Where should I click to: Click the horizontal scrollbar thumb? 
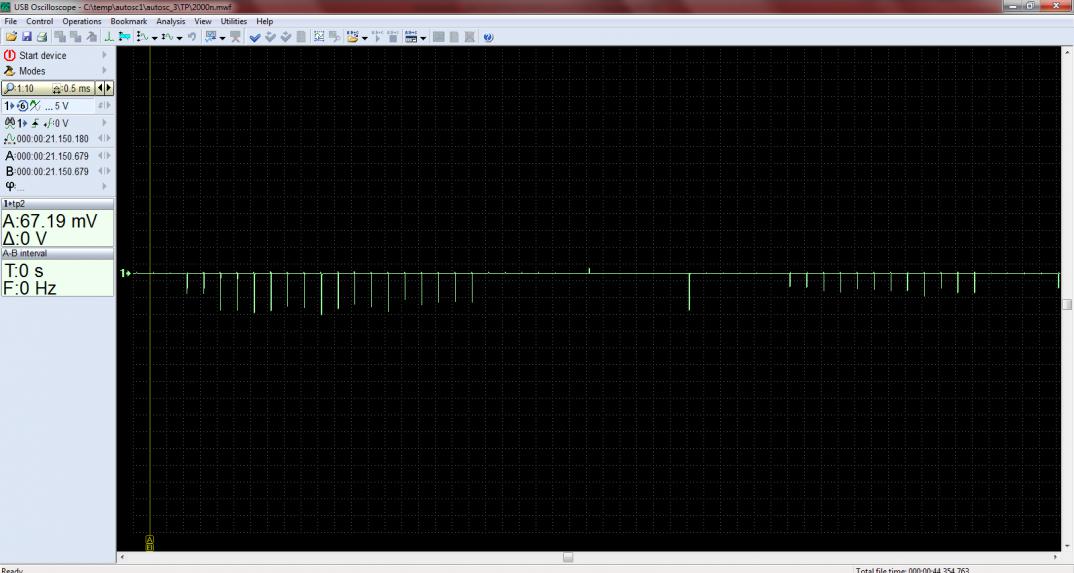point(568,557)
